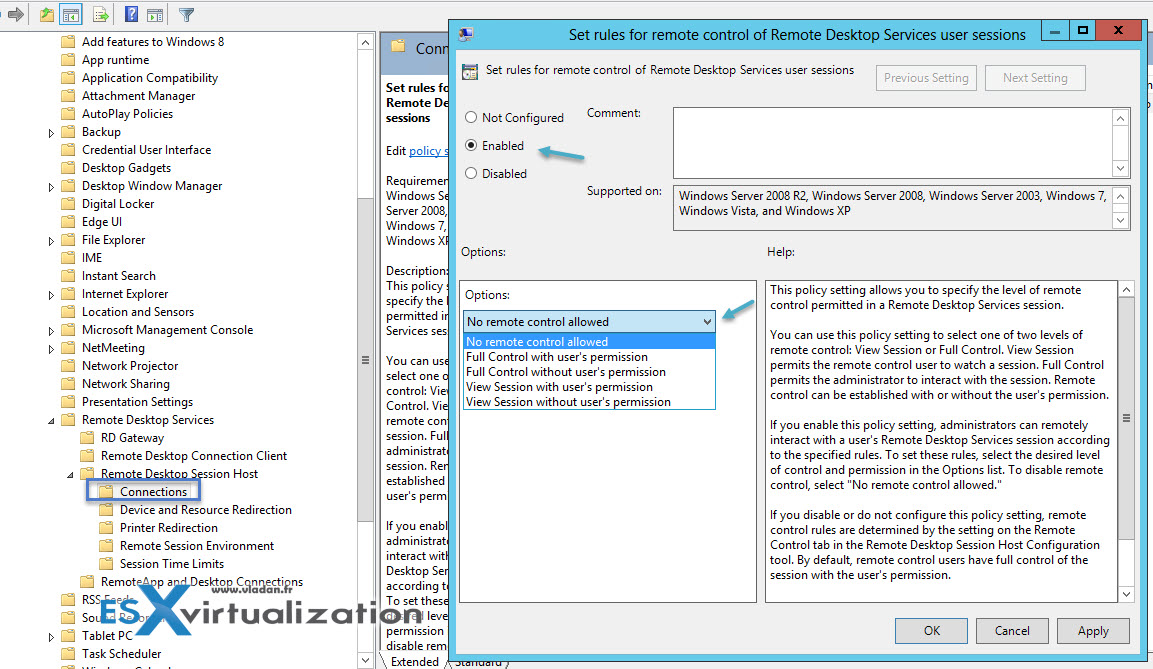Click the Digital Locker folder icon
Image resolution: width=1153 pixels, height=669 pixels.
click(x=68, y=204)
